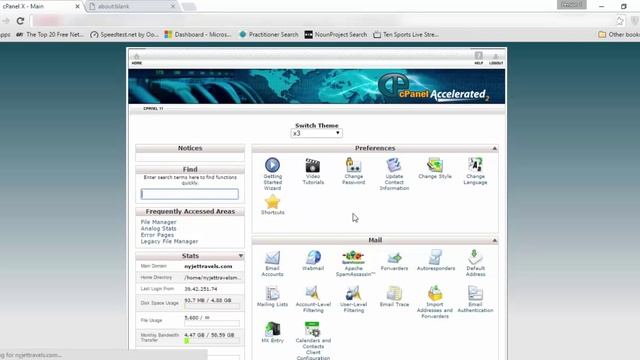640x360 pixels.
Task: Click the Find search input field
Action: [190, 194]
